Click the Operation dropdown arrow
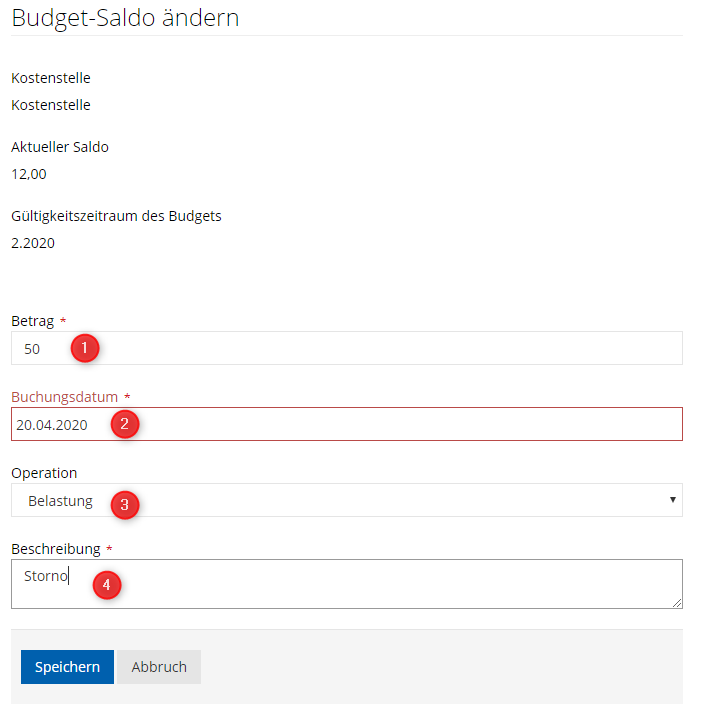The width and height of the screenshot is (711, 716). [672, 500]
